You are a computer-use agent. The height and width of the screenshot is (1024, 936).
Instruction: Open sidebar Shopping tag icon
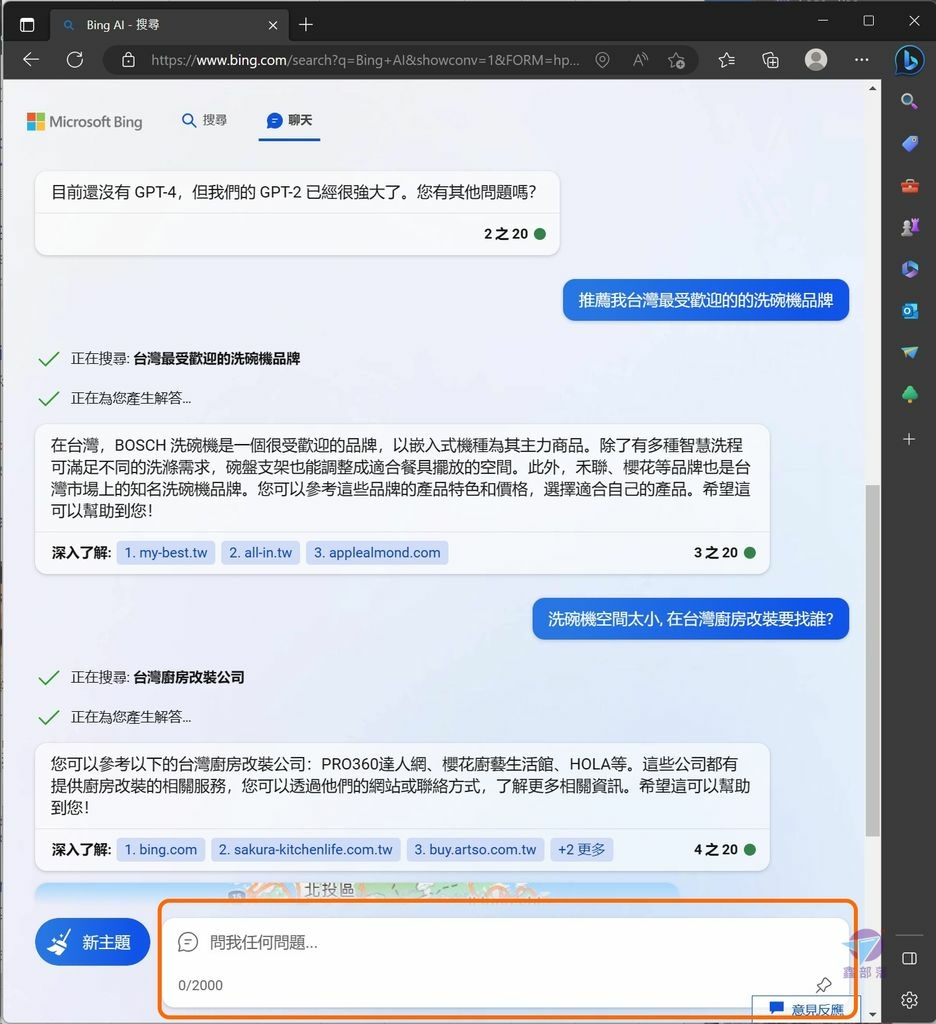tap(909, 144)
